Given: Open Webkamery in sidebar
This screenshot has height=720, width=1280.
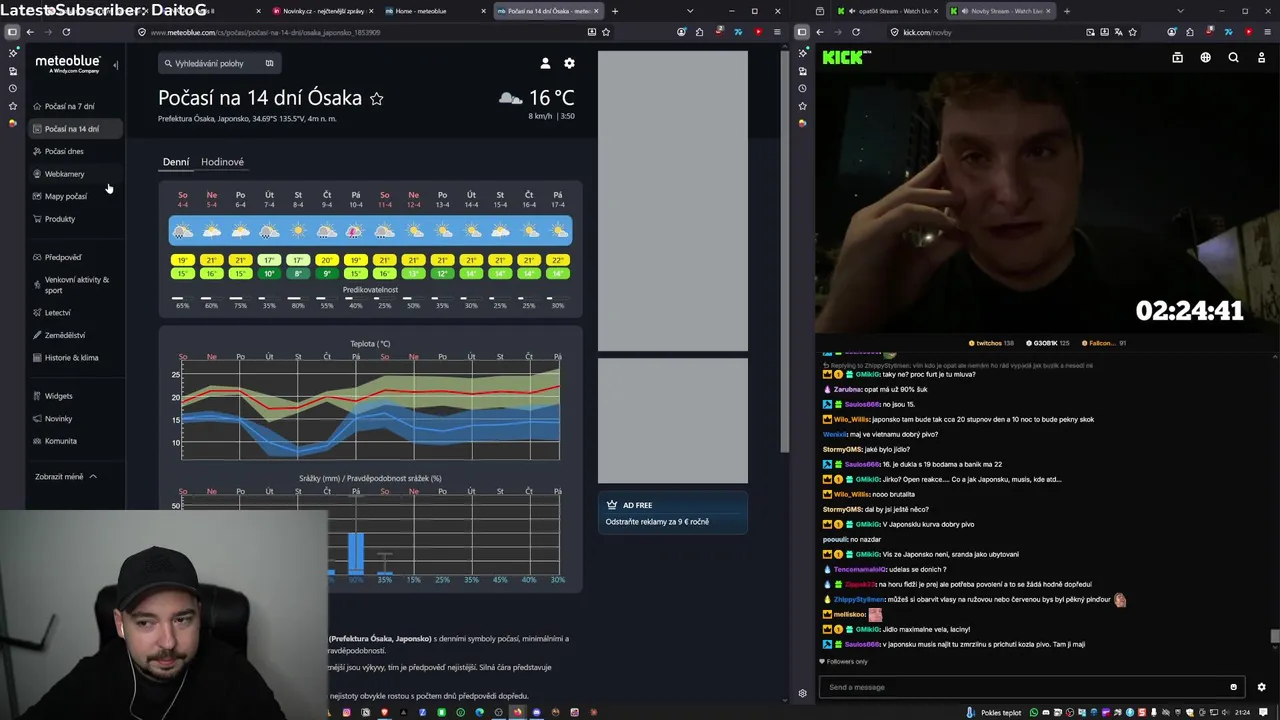Looking at the screenshot, I should tap(64, 174).
